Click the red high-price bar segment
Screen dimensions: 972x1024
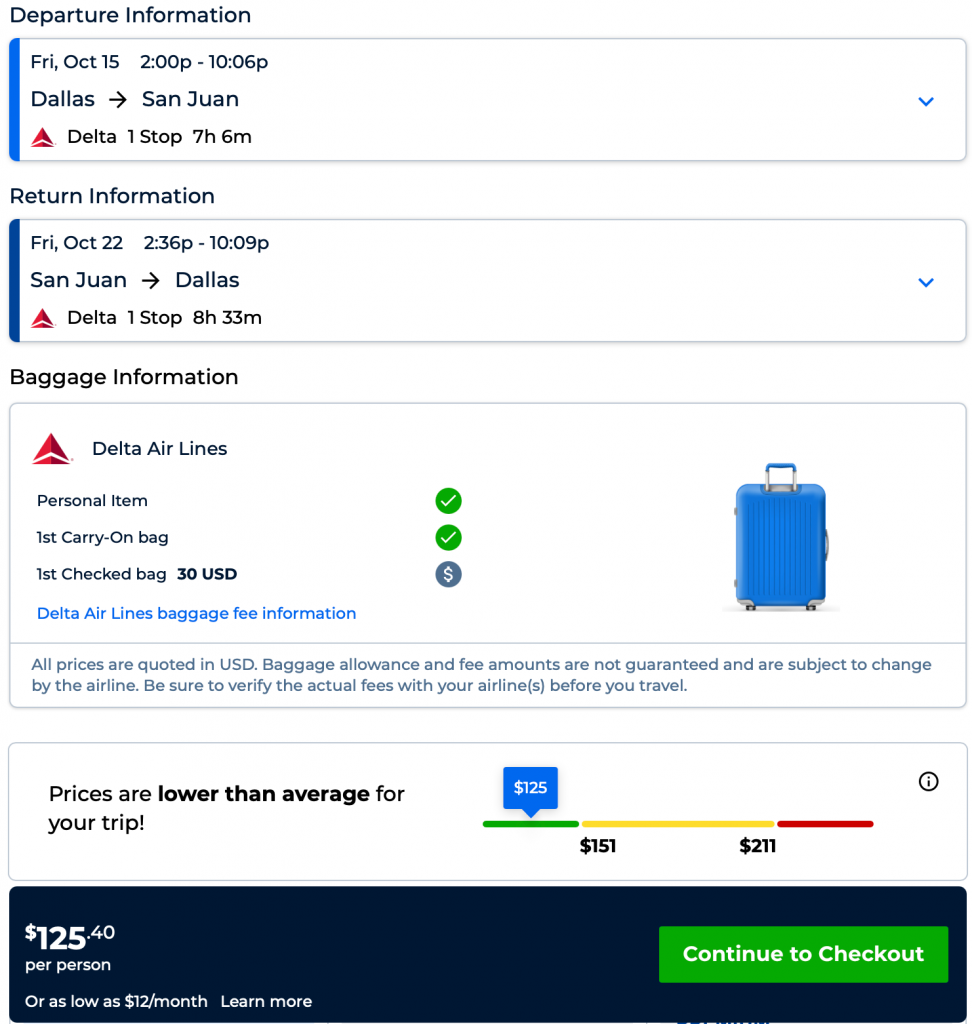[825, 824]
